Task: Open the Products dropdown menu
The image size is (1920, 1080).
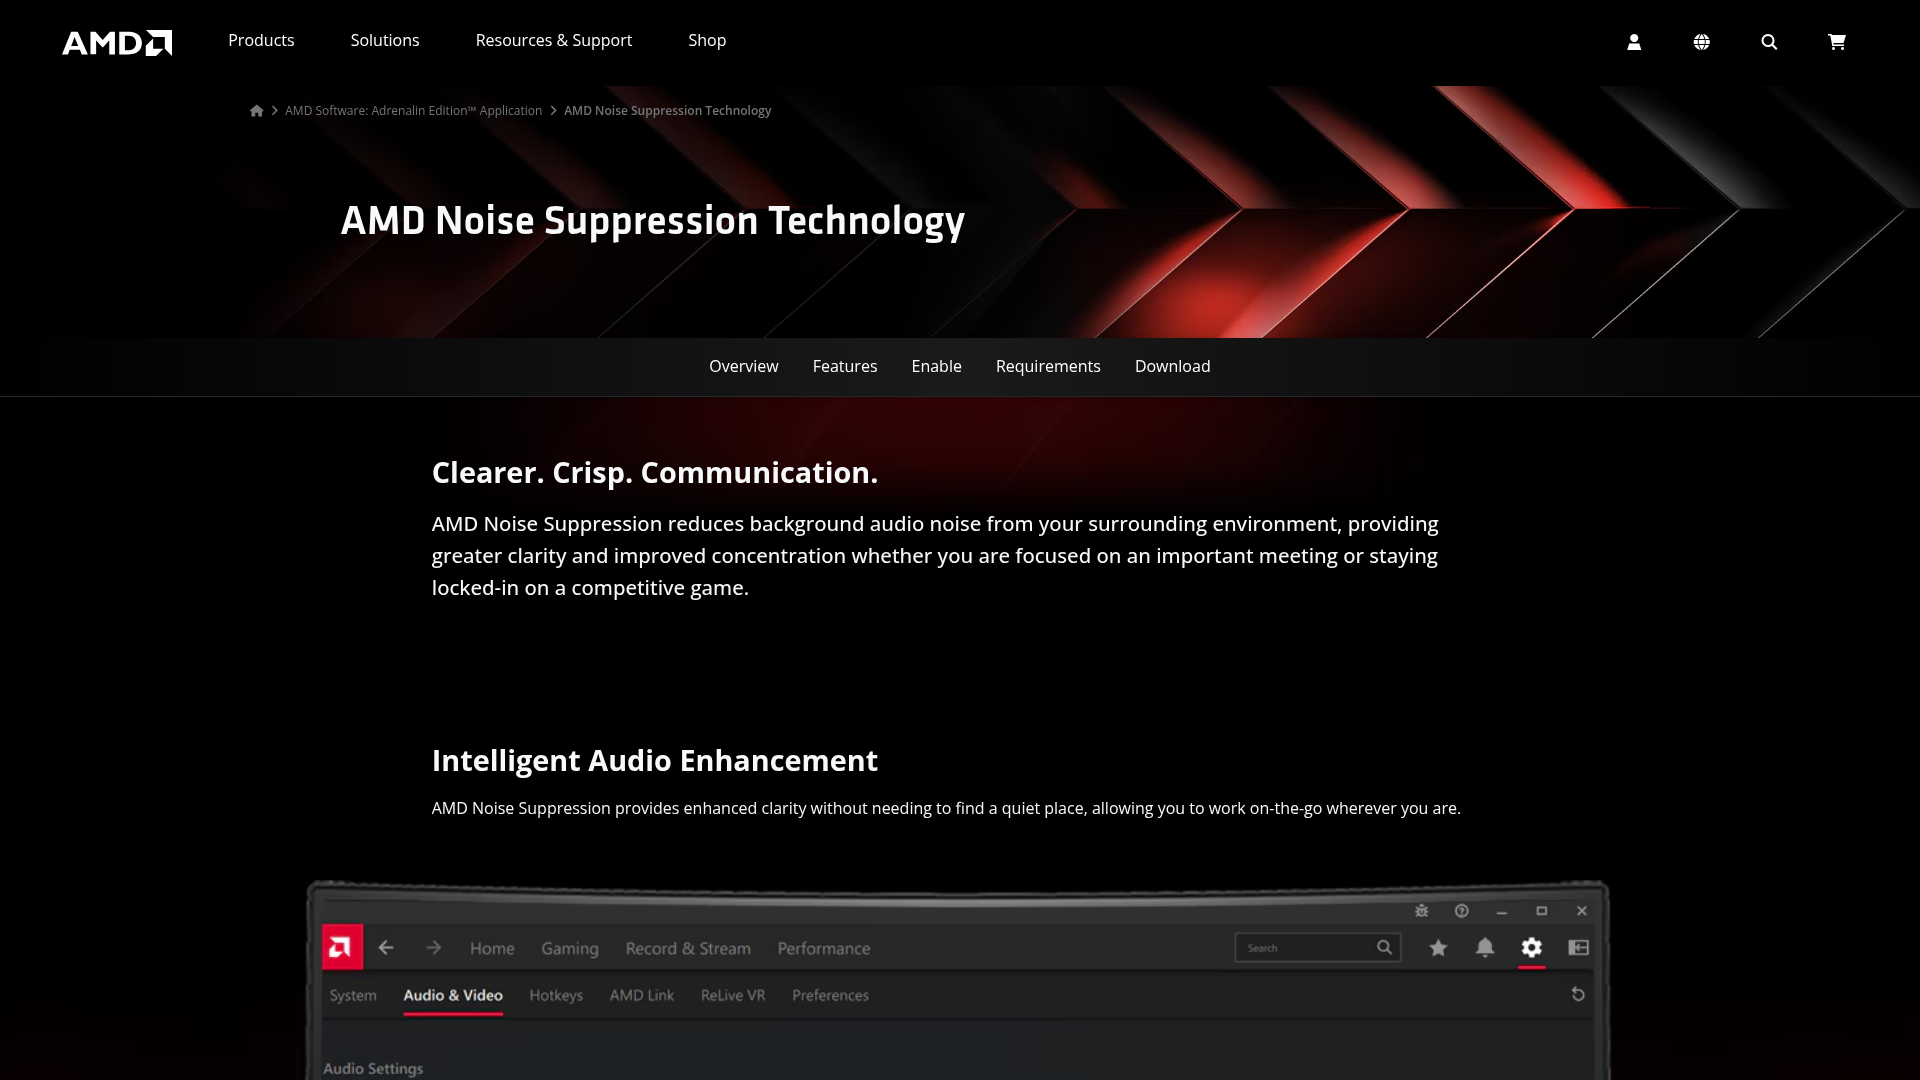Action: (260, 40)
